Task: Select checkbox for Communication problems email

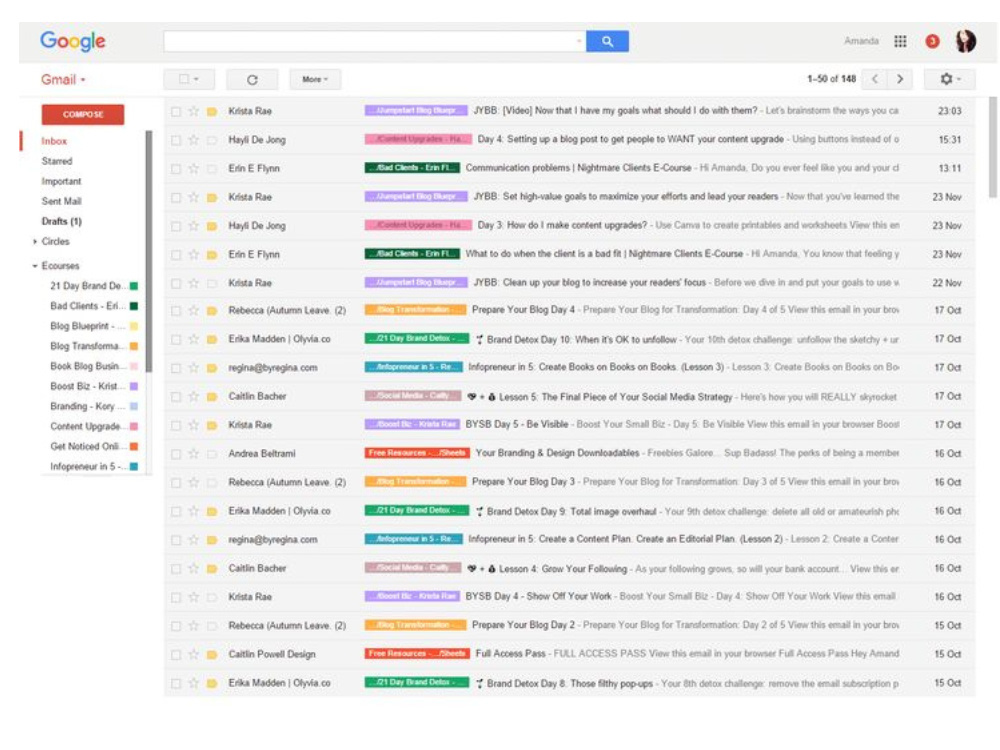Action: (176, 169)
